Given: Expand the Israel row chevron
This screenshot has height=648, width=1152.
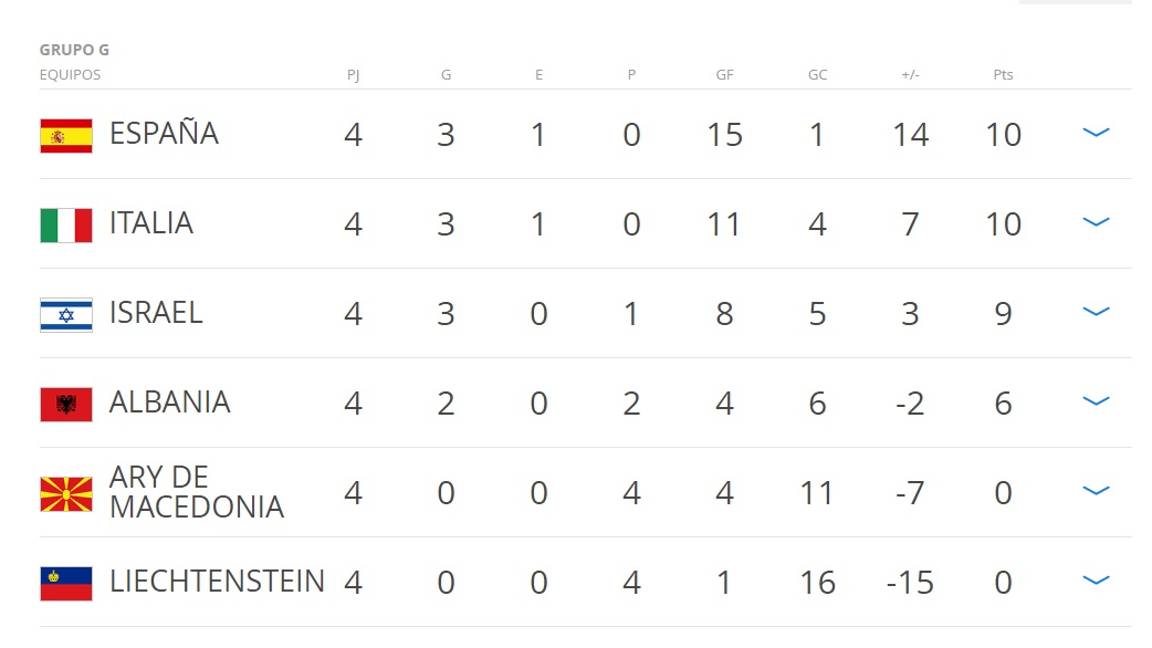Looking at the screenshot, I should [1096, 312].
